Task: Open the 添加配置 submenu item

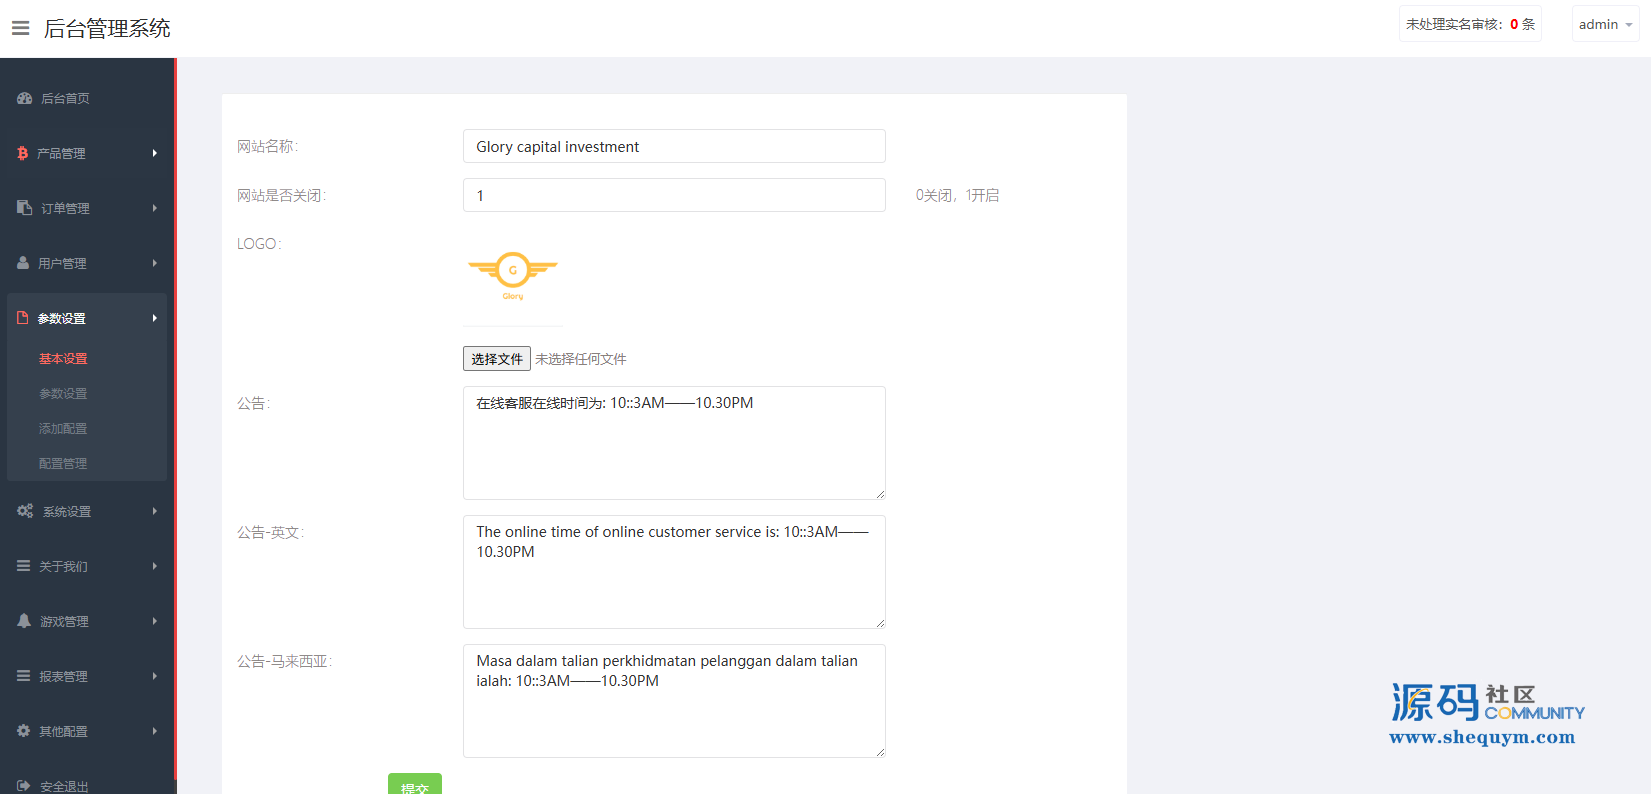Action: click(x=63, y=428)
